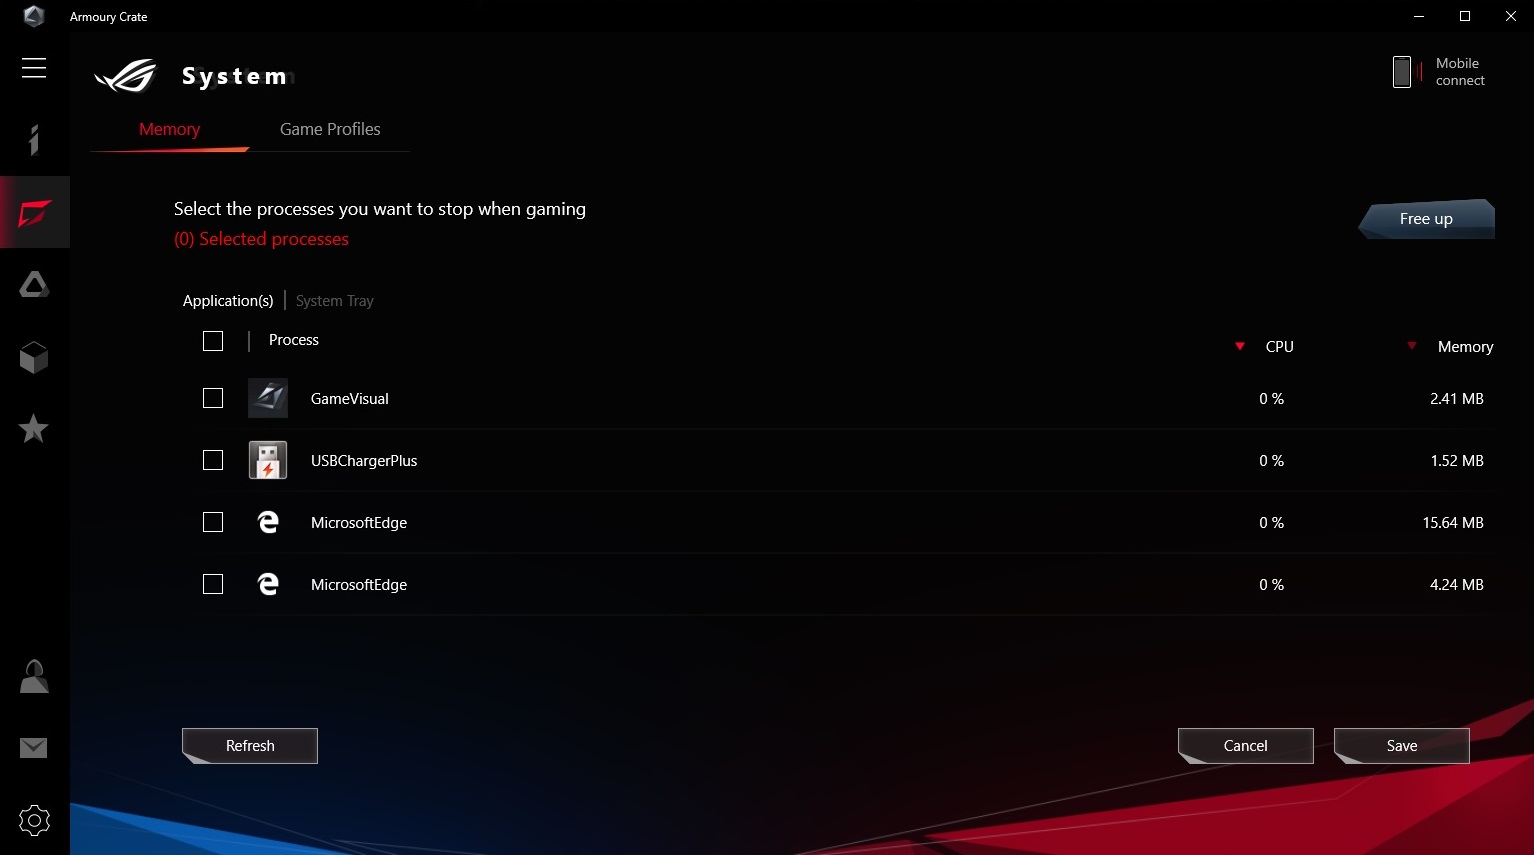1534x855 pixels.
Task: Open the settings gear in the sidebar
Action: click(x=34, y=821)
